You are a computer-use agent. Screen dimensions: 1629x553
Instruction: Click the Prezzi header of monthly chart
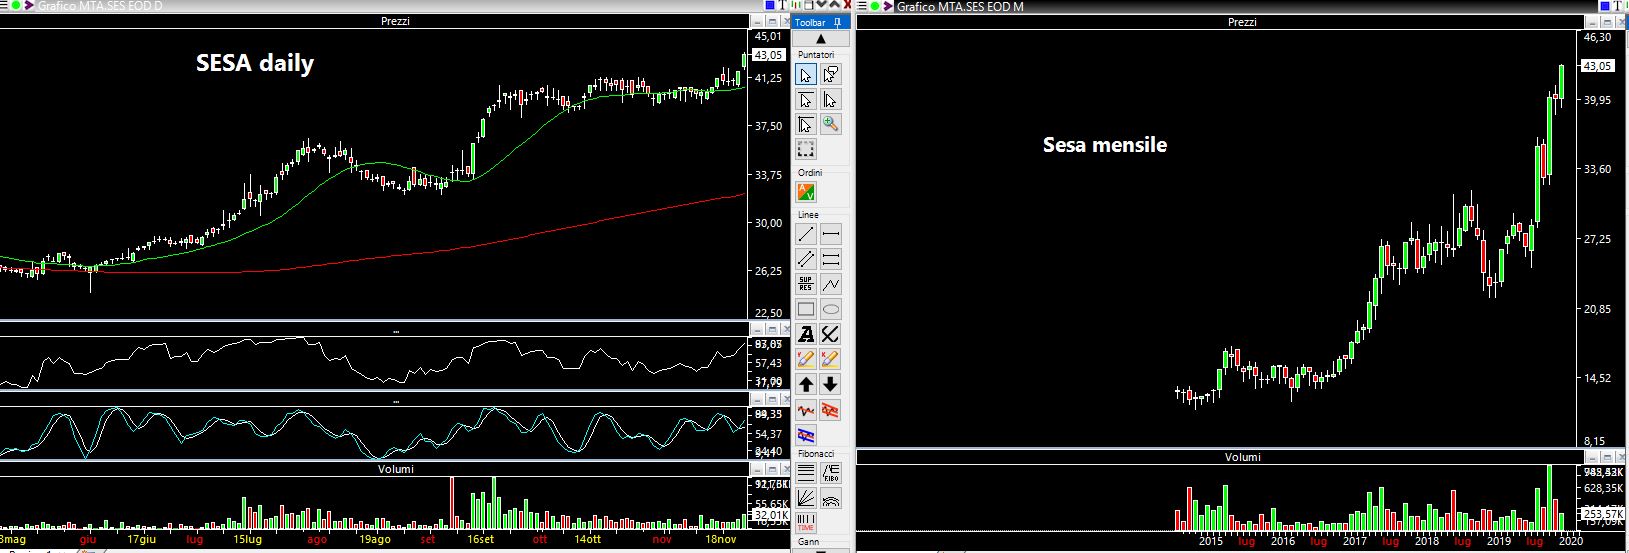[1242, 22]
